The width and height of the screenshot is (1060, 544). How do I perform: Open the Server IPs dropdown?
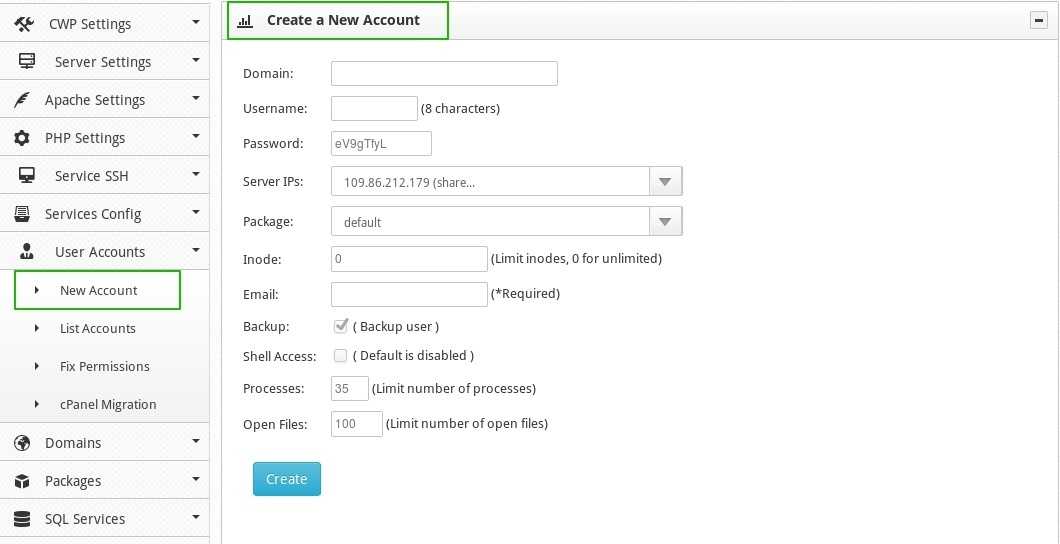[x=665, y=182]
